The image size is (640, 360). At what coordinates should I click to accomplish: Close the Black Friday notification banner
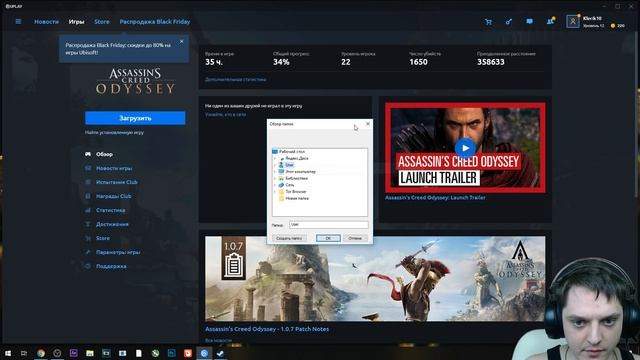pos(182,41)
